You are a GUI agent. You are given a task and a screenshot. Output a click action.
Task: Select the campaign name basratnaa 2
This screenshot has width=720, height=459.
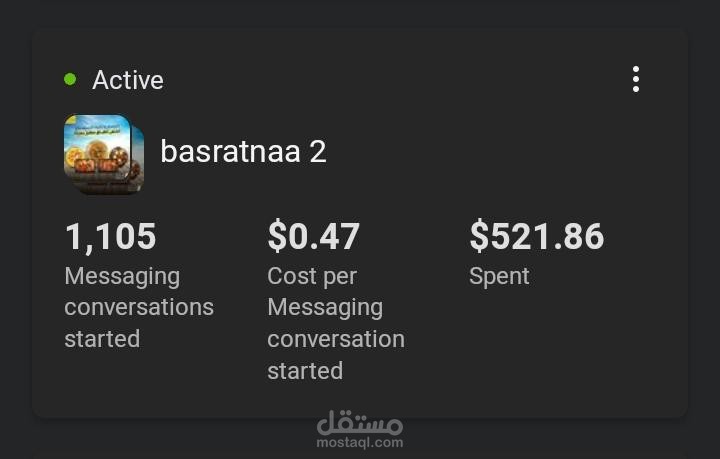click(x=243, y=152)
